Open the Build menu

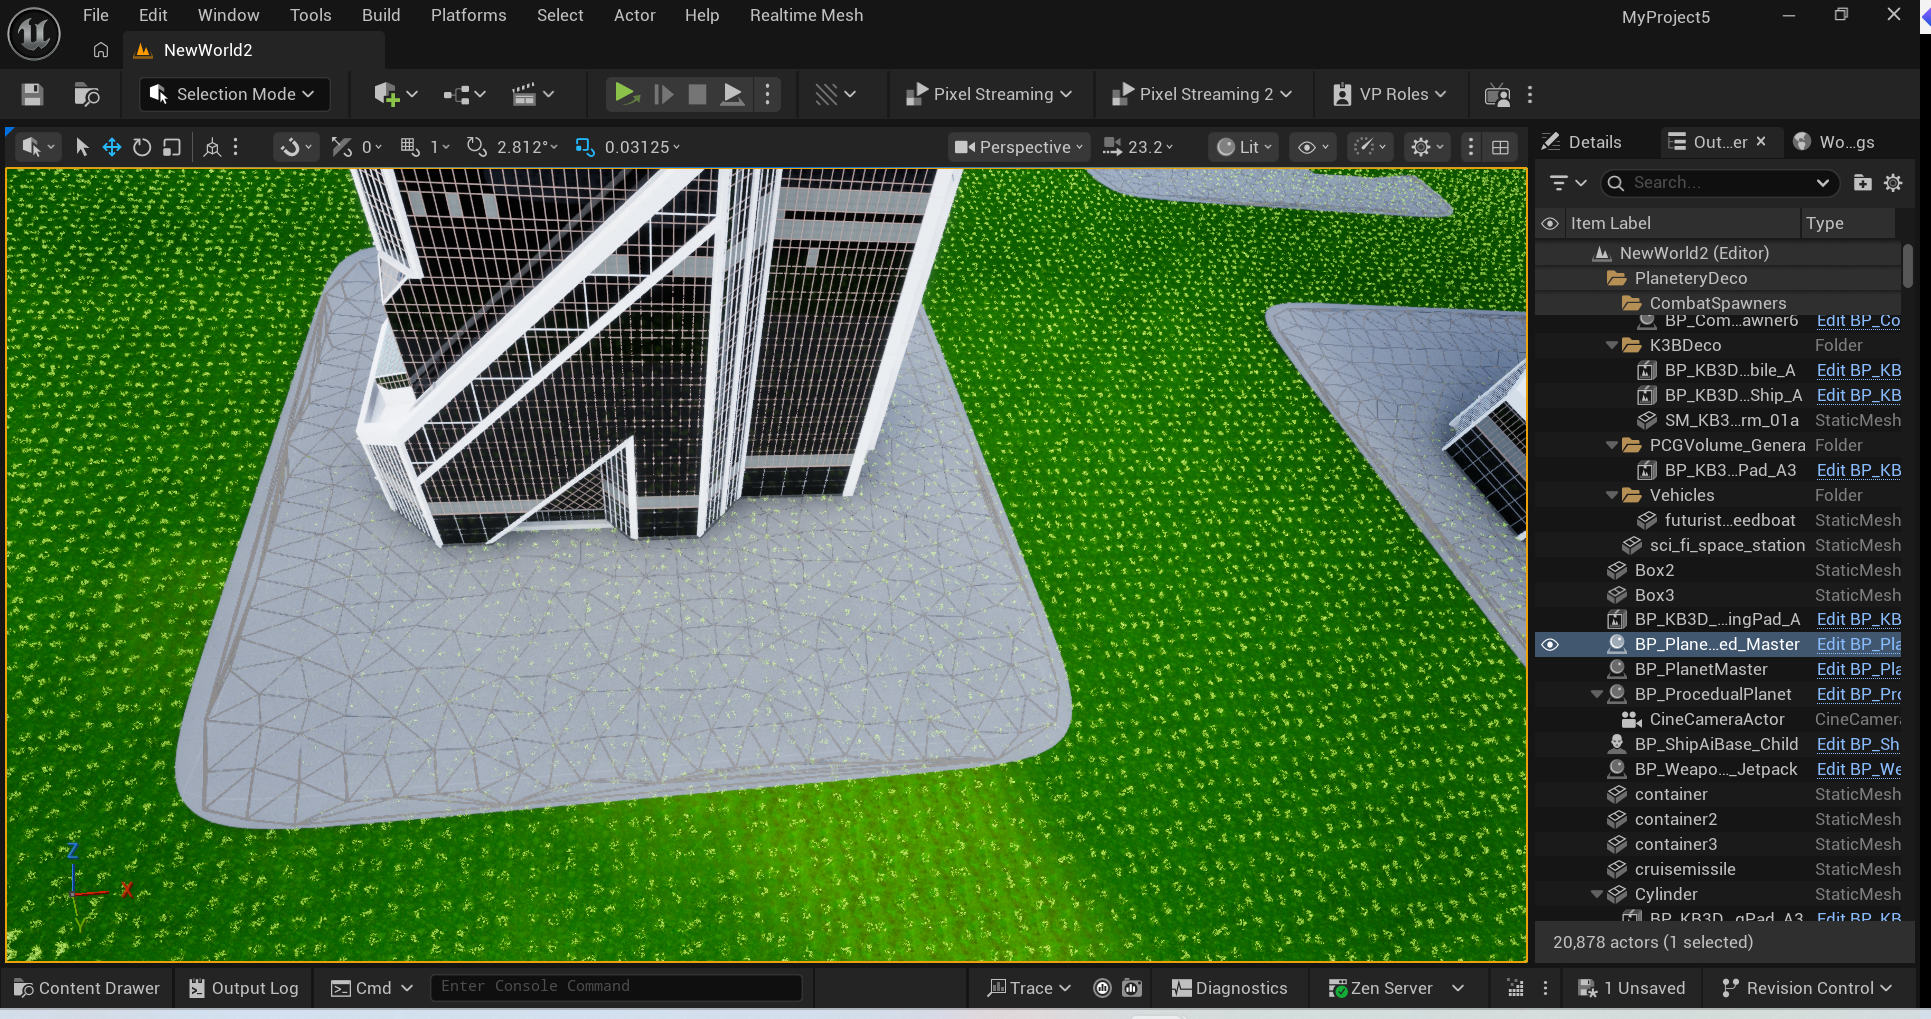381,15
